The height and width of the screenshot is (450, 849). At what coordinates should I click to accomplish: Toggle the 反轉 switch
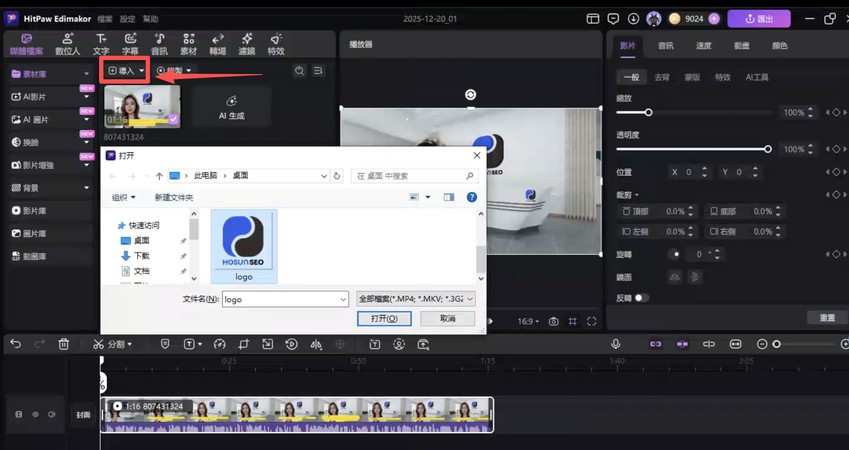click(640, 297)
